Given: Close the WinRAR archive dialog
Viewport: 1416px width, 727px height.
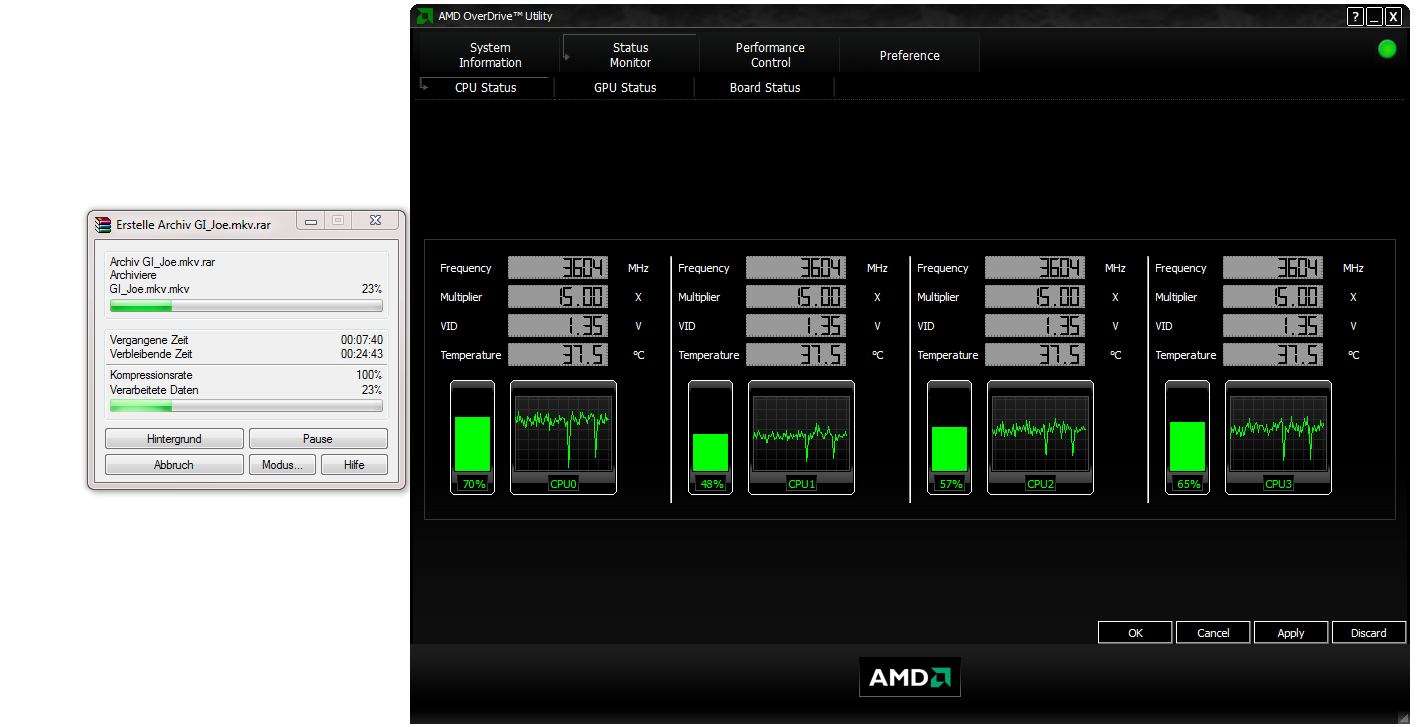Looking at the screenshot, I should coord(374,221).
